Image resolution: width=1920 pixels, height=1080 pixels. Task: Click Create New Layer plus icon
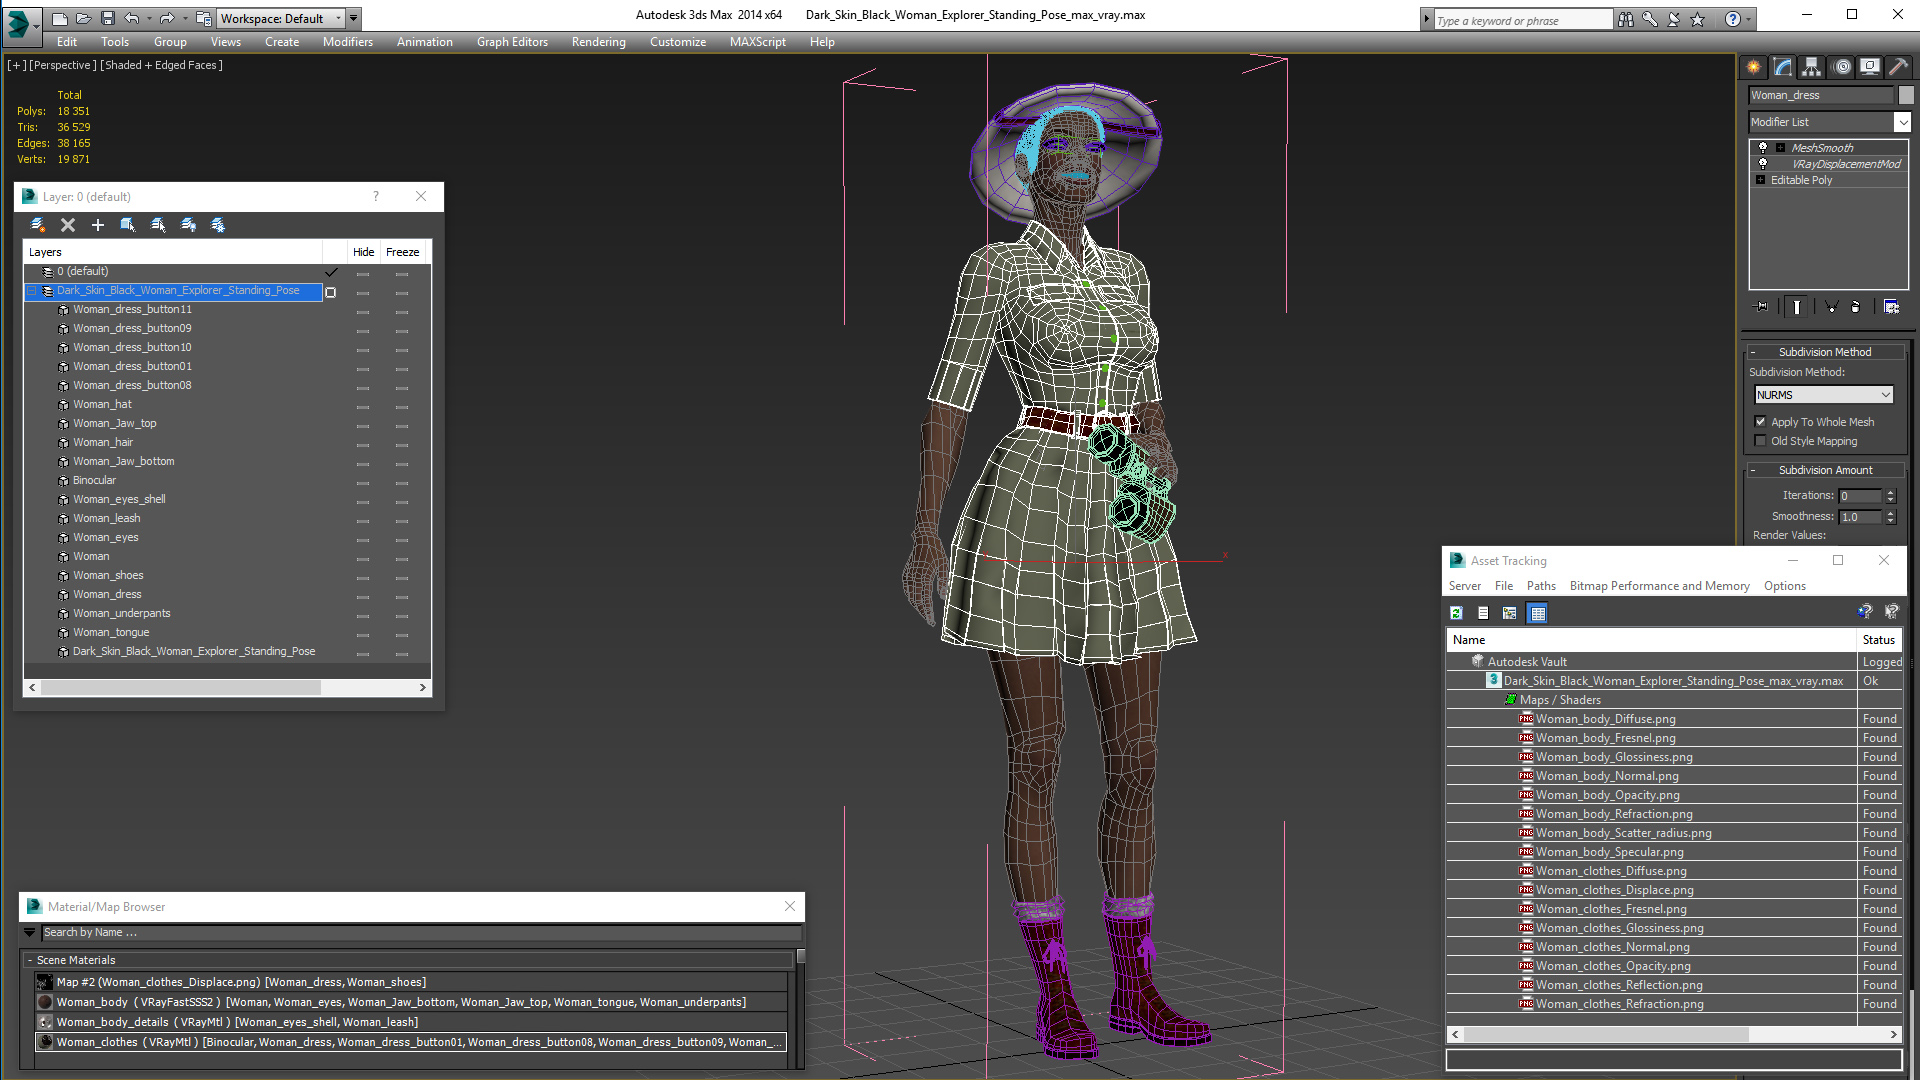98,225
